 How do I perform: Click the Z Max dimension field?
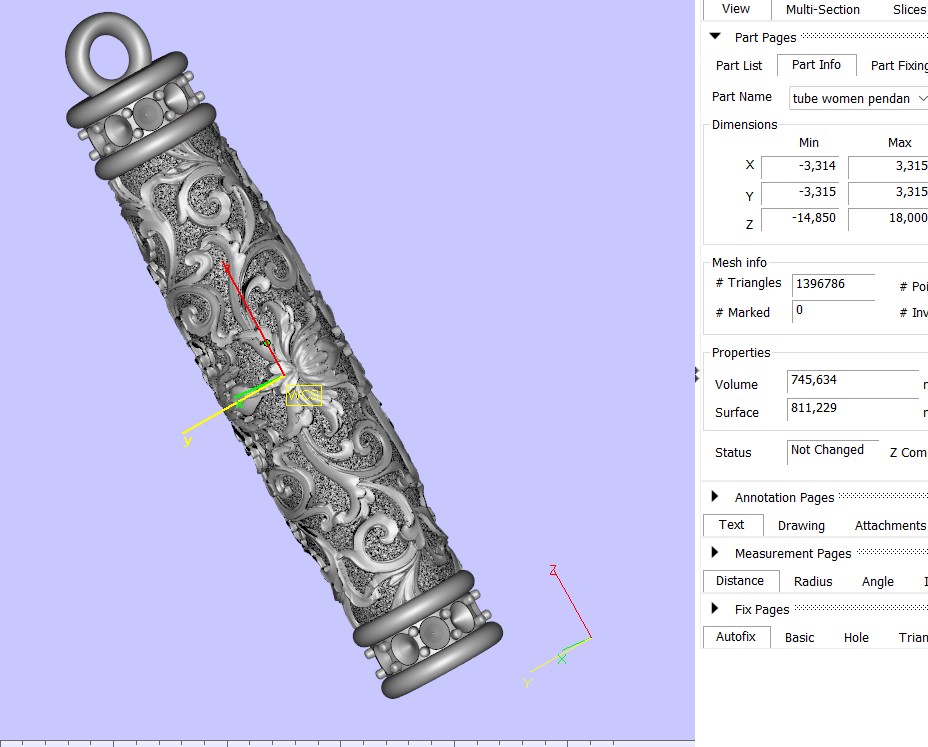point(888,218)
